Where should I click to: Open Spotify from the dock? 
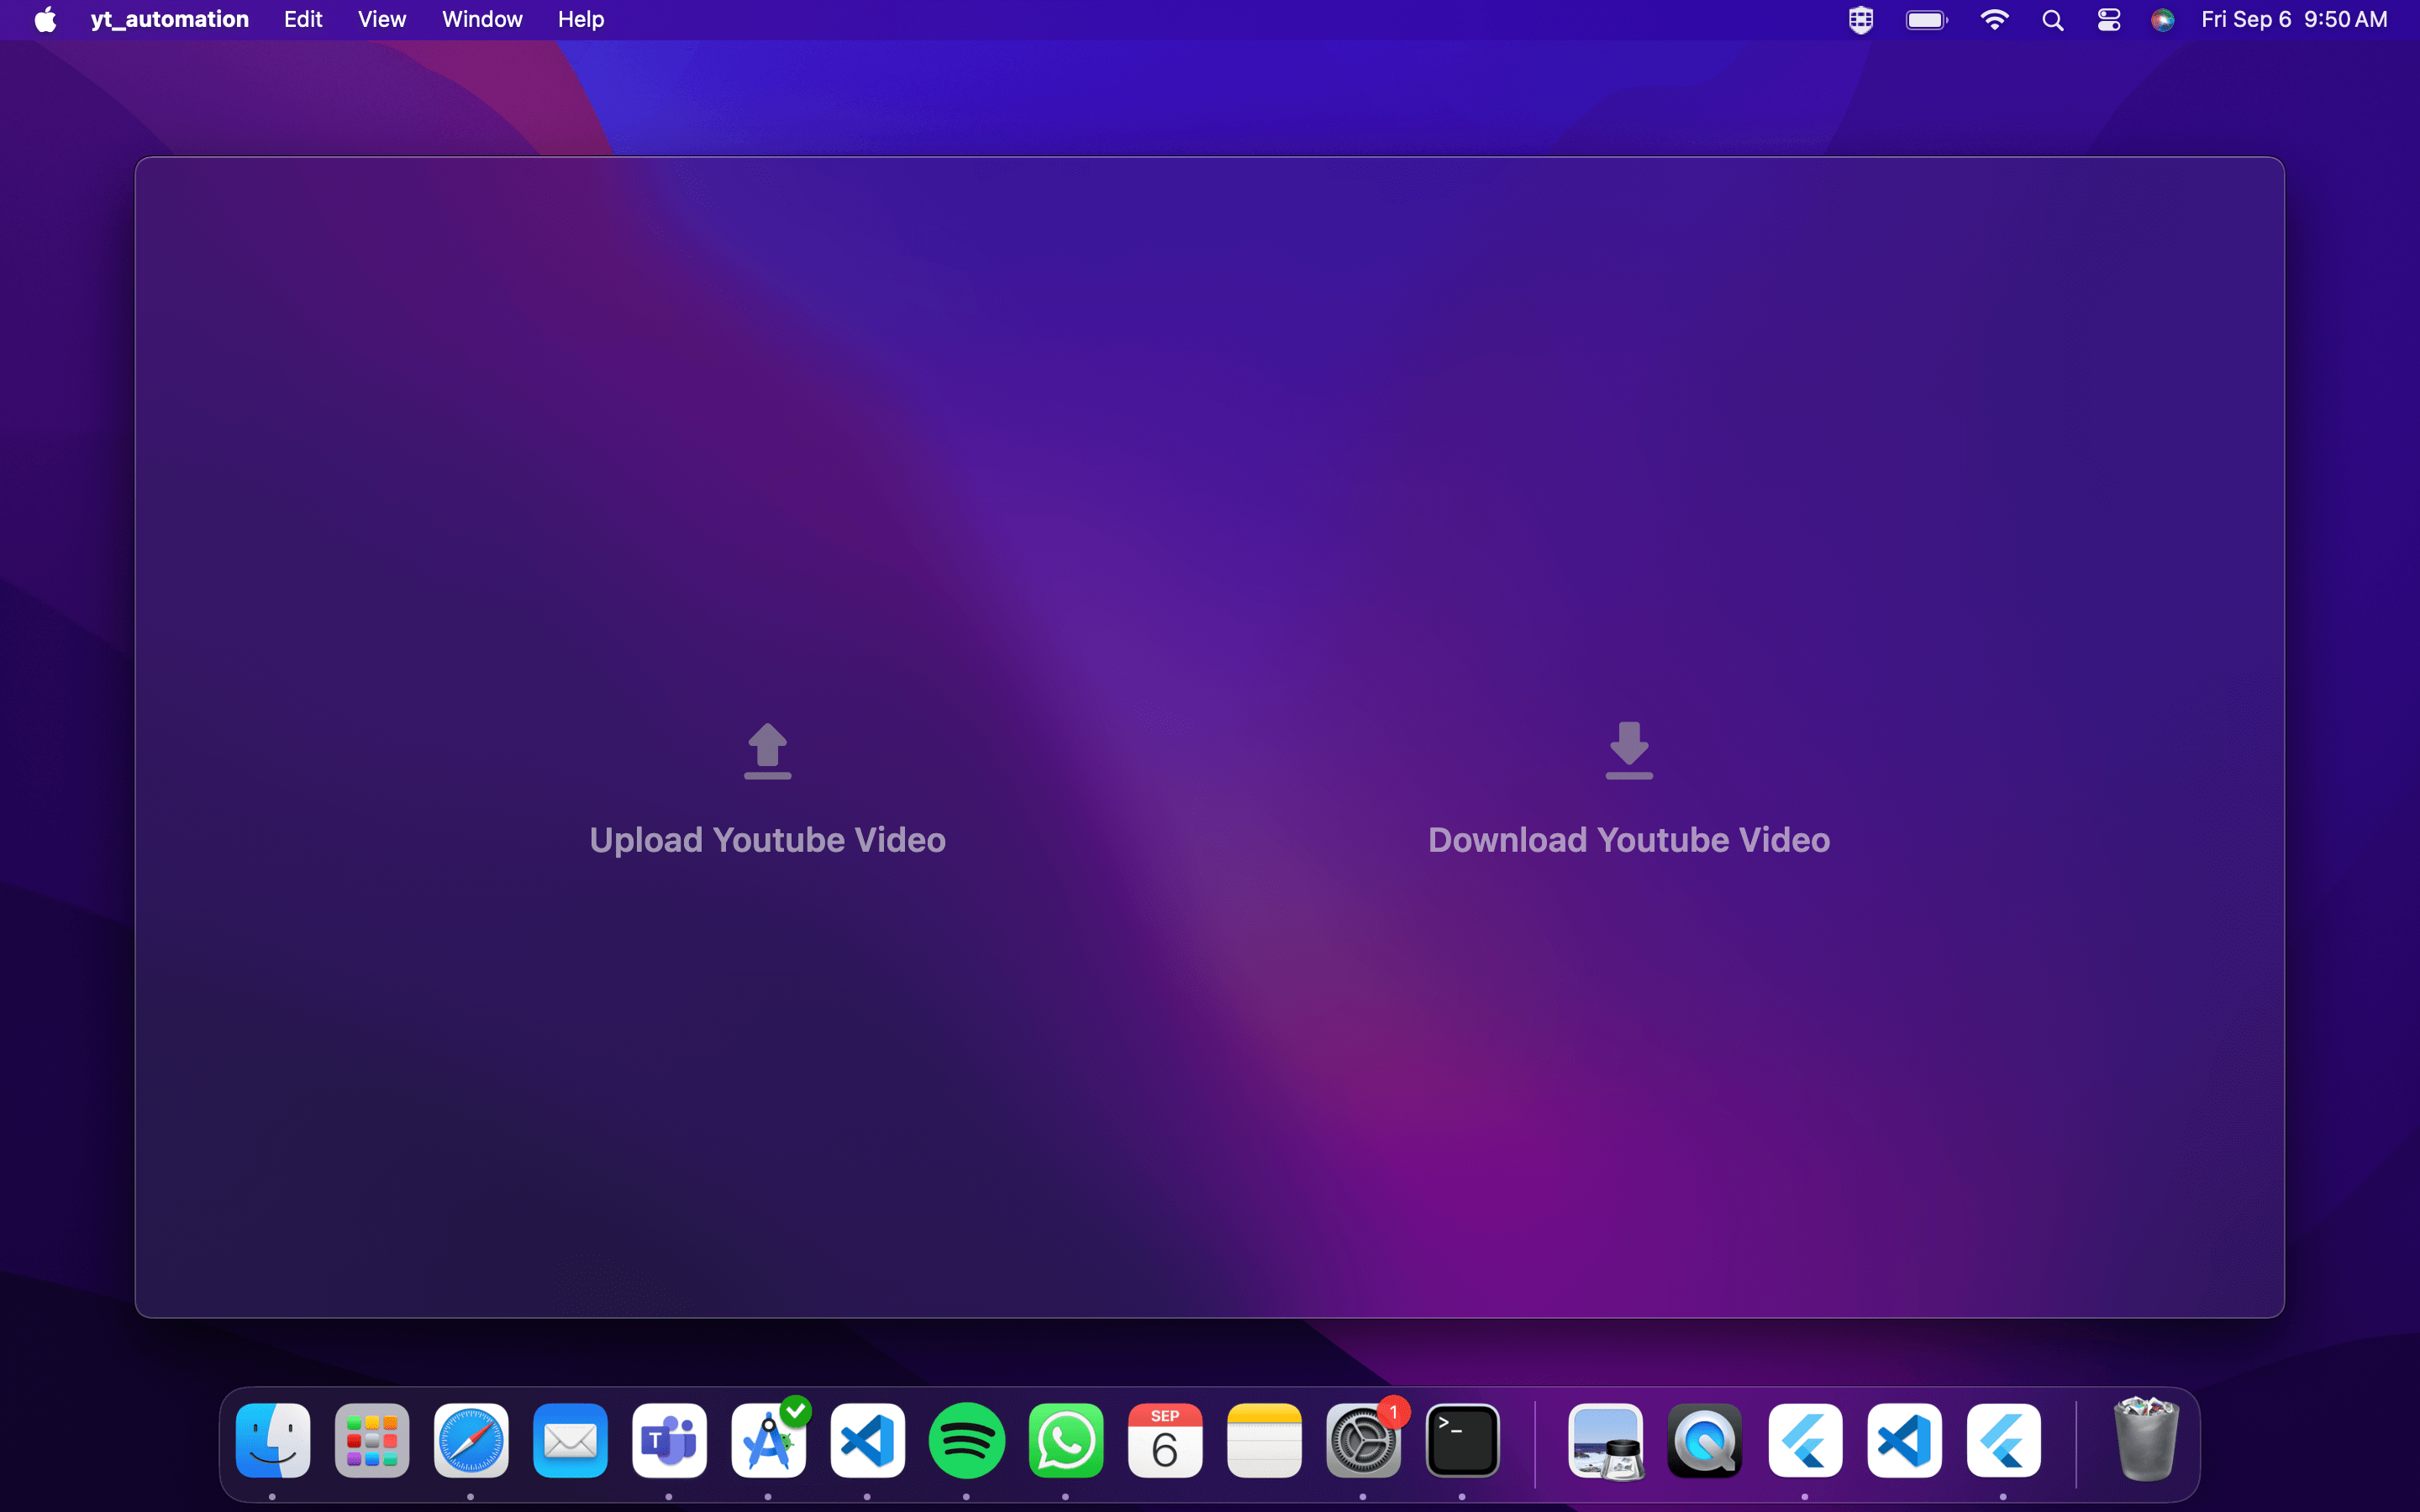coord(966,1440)
